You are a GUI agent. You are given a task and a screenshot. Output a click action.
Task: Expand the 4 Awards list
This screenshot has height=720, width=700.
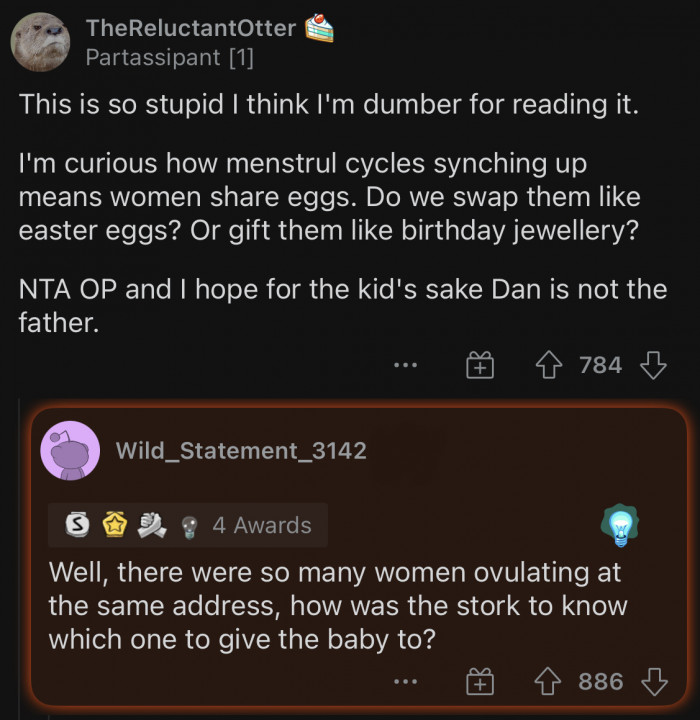tap(261, 525)
